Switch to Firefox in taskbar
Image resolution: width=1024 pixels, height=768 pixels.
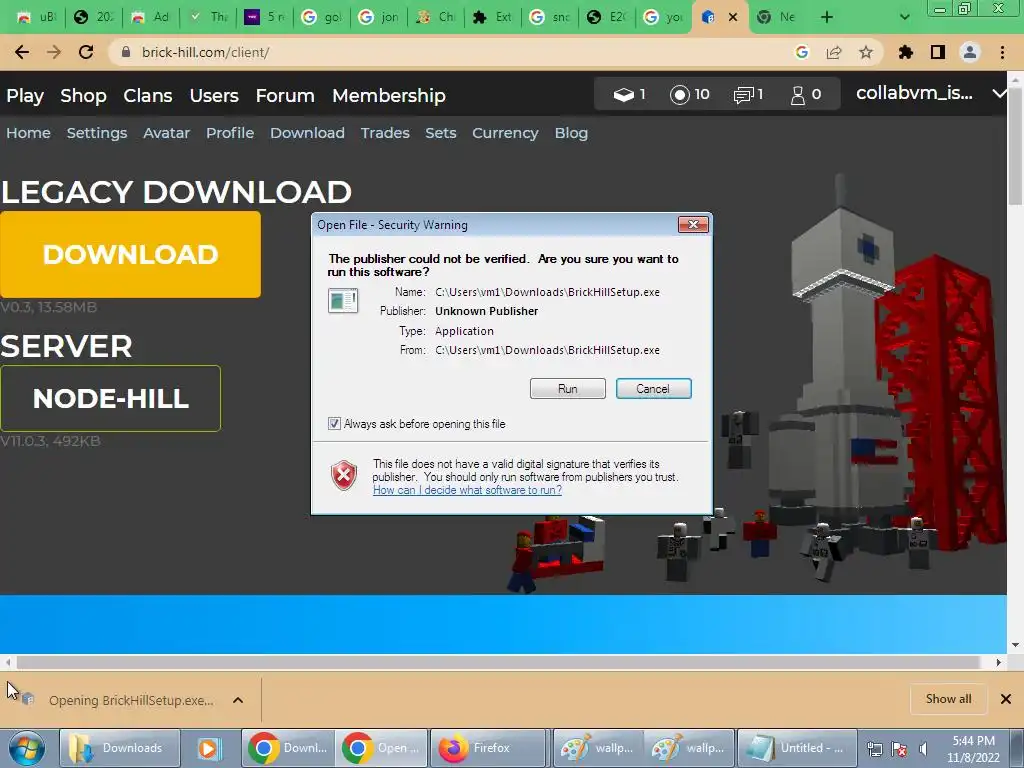tap(488, 748)
